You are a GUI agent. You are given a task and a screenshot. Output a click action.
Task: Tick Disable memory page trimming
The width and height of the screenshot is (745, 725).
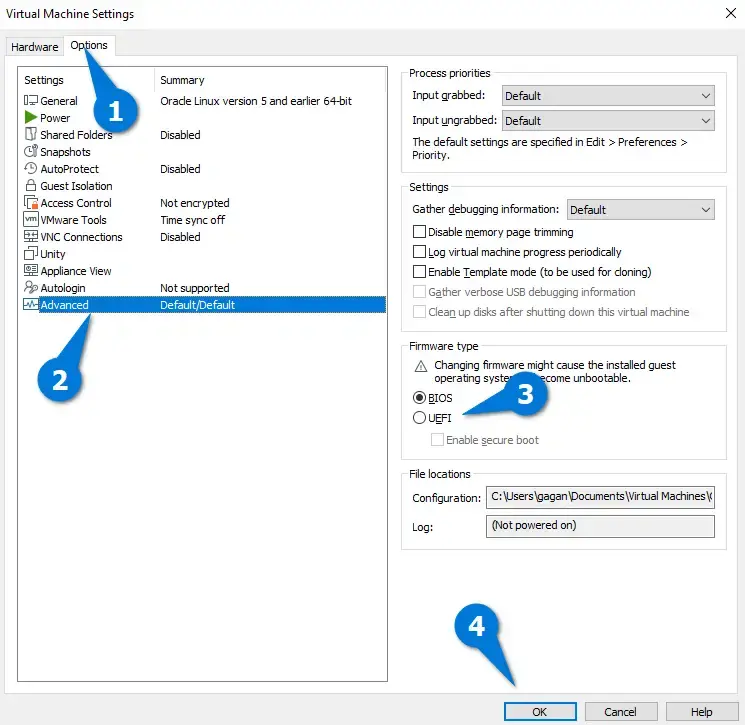pyautogui.click(x=419, y=232)
